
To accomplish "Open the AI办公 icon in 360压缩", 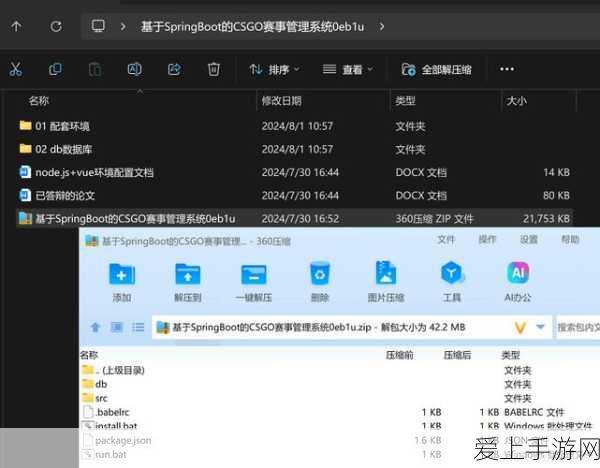I will [x=518, y=282].
